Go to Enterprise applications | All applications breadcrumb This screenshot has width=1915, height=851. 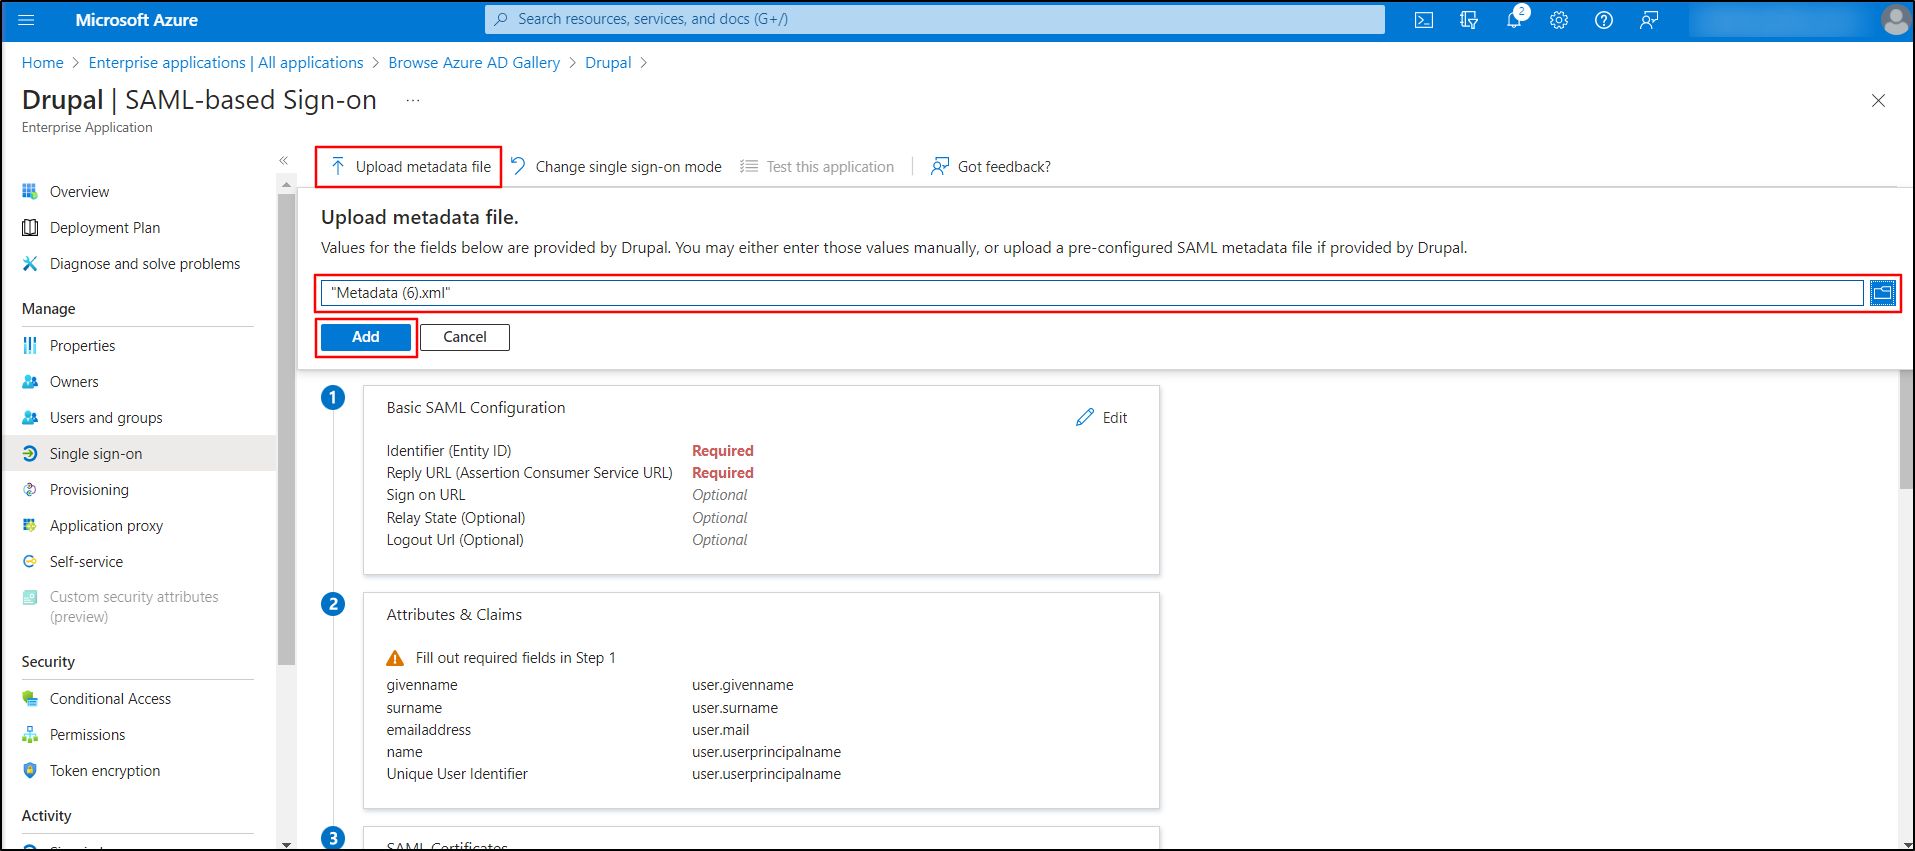click(x=226, y=63)
